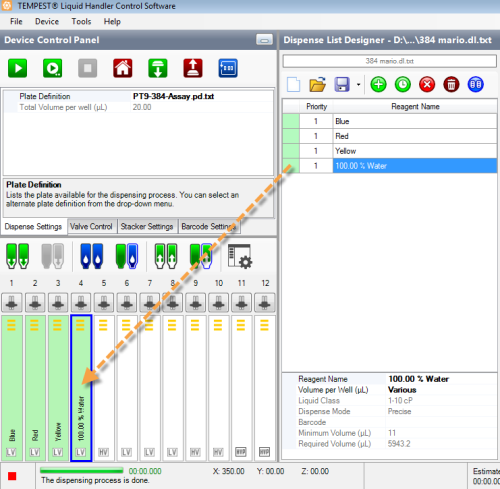Select the Blue reagent row

[x=390, y=121]
